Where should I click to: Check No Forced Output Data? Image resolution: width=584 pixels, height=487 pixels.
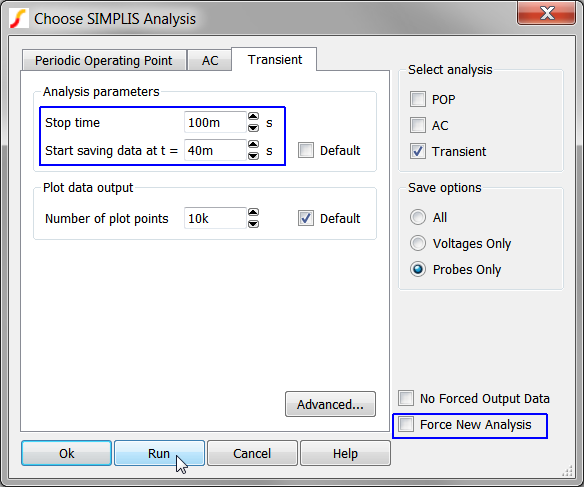[406, 398]
